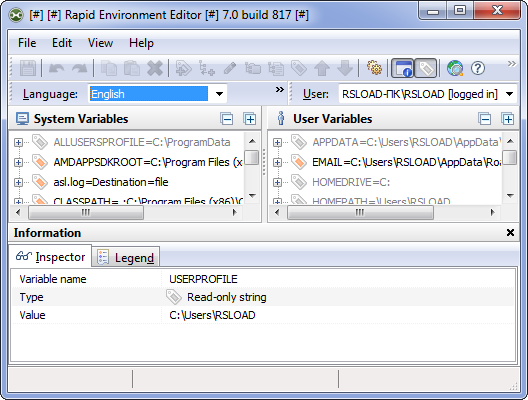Click the User Variables person icon
528x400 pixels.
281,119
